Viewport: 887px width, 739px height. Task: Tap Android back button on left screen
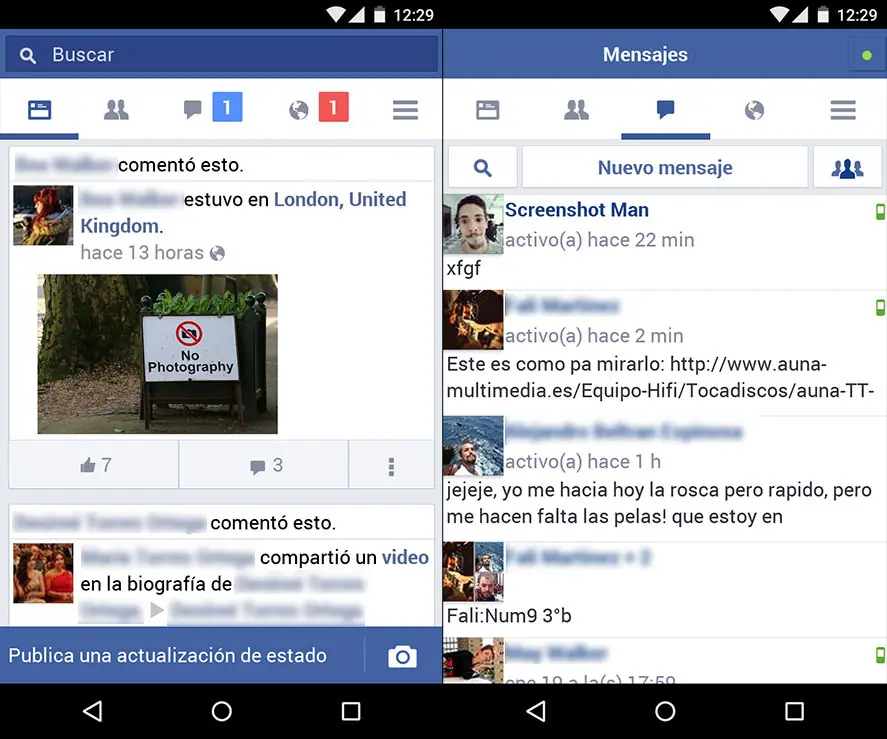(93, 711)
